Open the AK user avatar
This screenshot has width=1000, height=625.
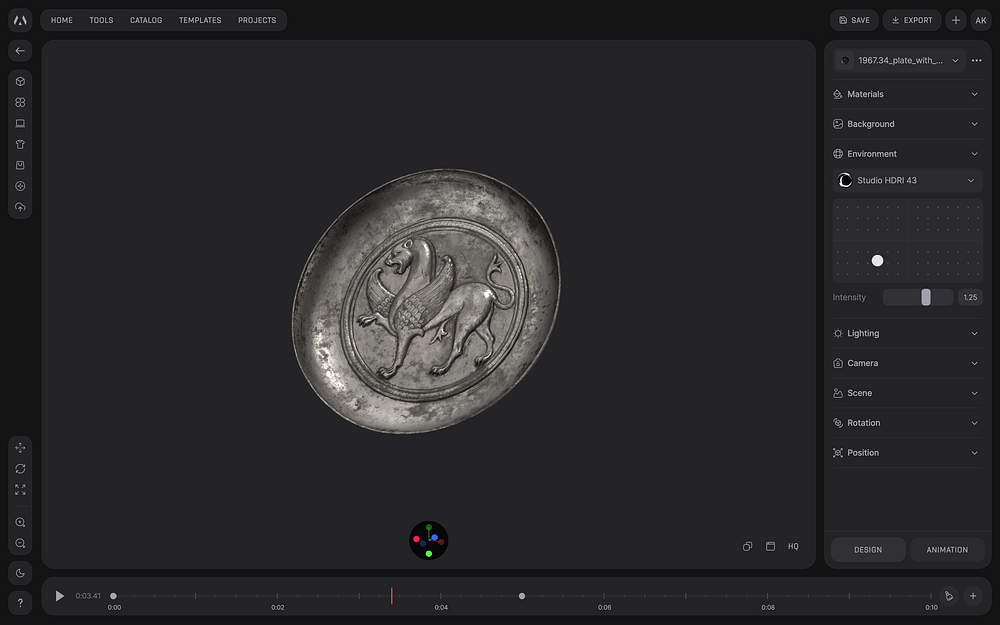pyautogui.click(x=981, y=20)
